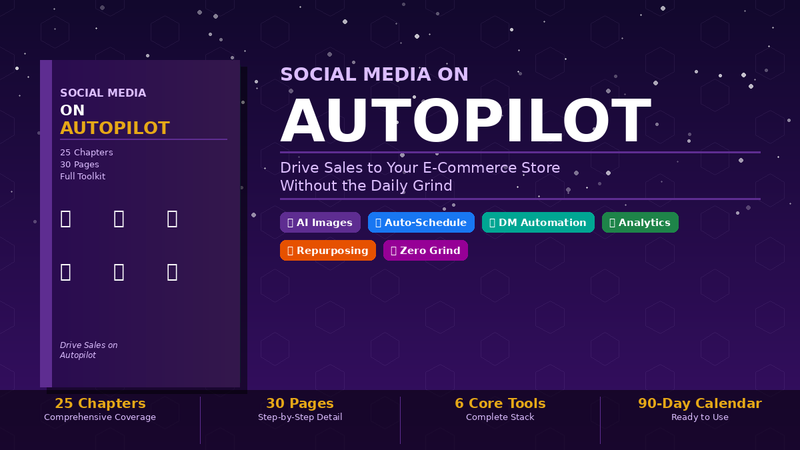Click the '25 Chapters' stat in bottom bar

[100, 403]
